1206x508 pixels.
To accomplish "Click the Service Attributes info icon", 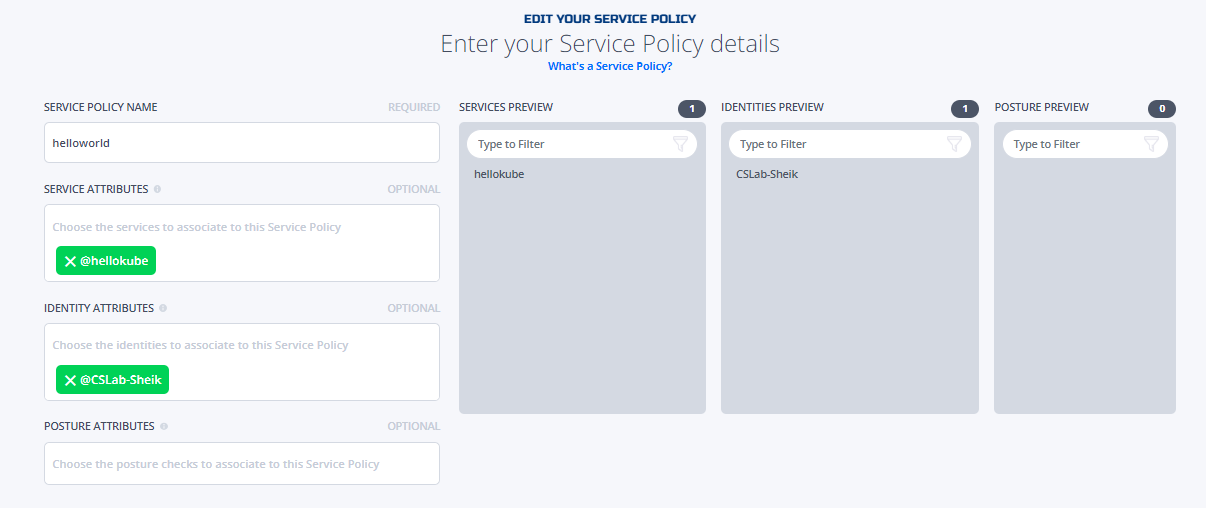I will click(158, 189).
